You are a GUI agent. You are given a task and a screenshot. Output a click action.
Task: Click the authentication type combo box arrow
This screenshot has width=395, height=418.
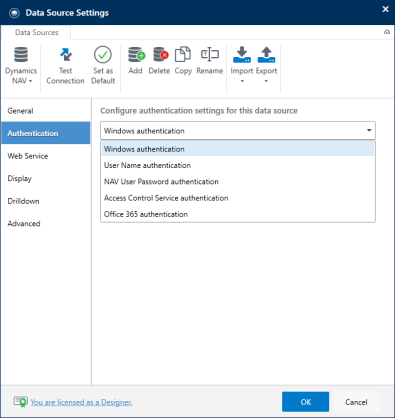[x=369, y=130]
